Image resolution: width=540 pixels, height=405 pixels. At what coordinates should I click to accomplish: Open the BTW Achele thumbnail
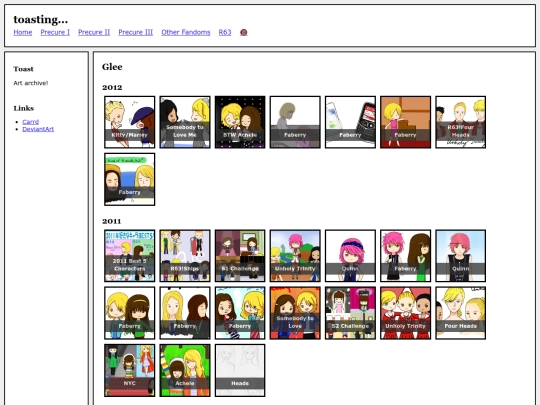point(240,122)
